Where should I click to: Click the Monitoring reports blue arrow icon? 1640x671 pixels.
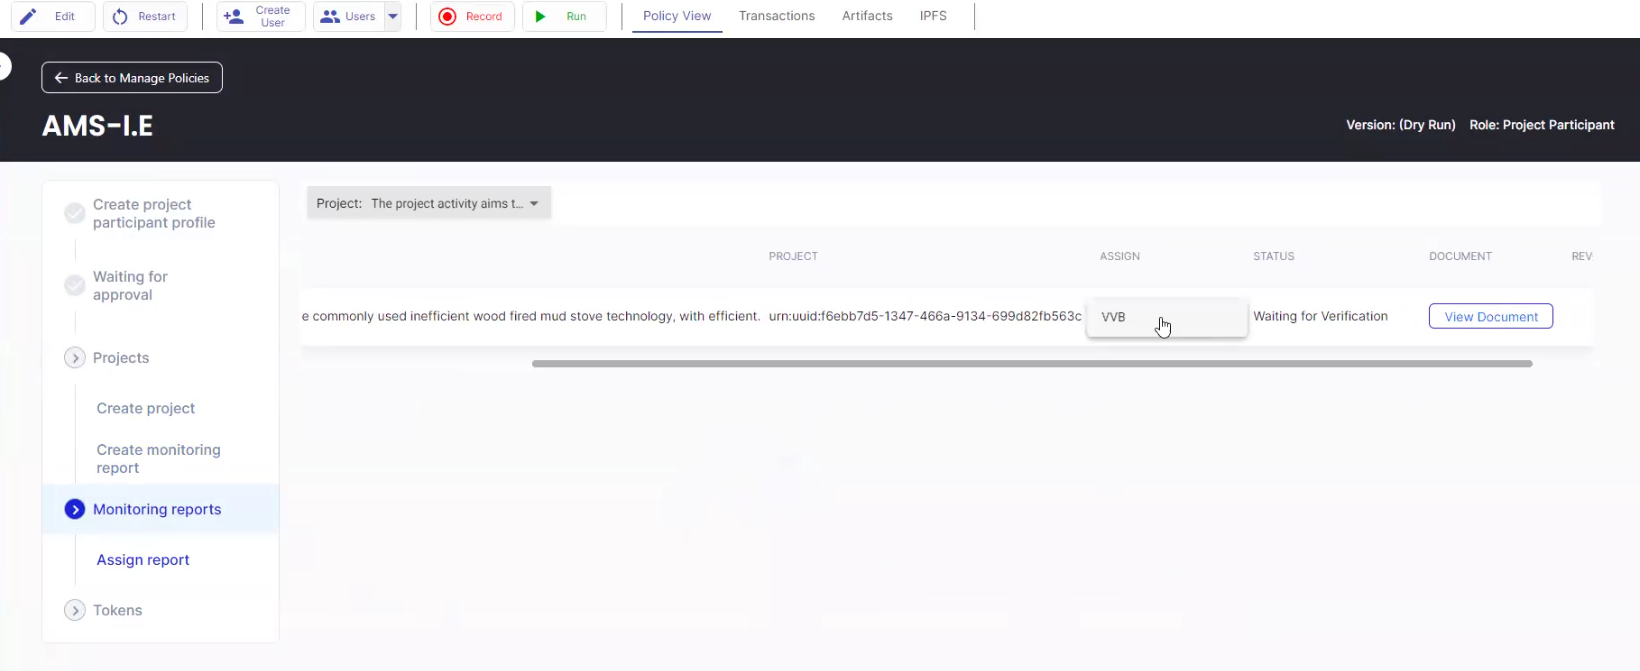pyautogui.click(x=75, y=509)
